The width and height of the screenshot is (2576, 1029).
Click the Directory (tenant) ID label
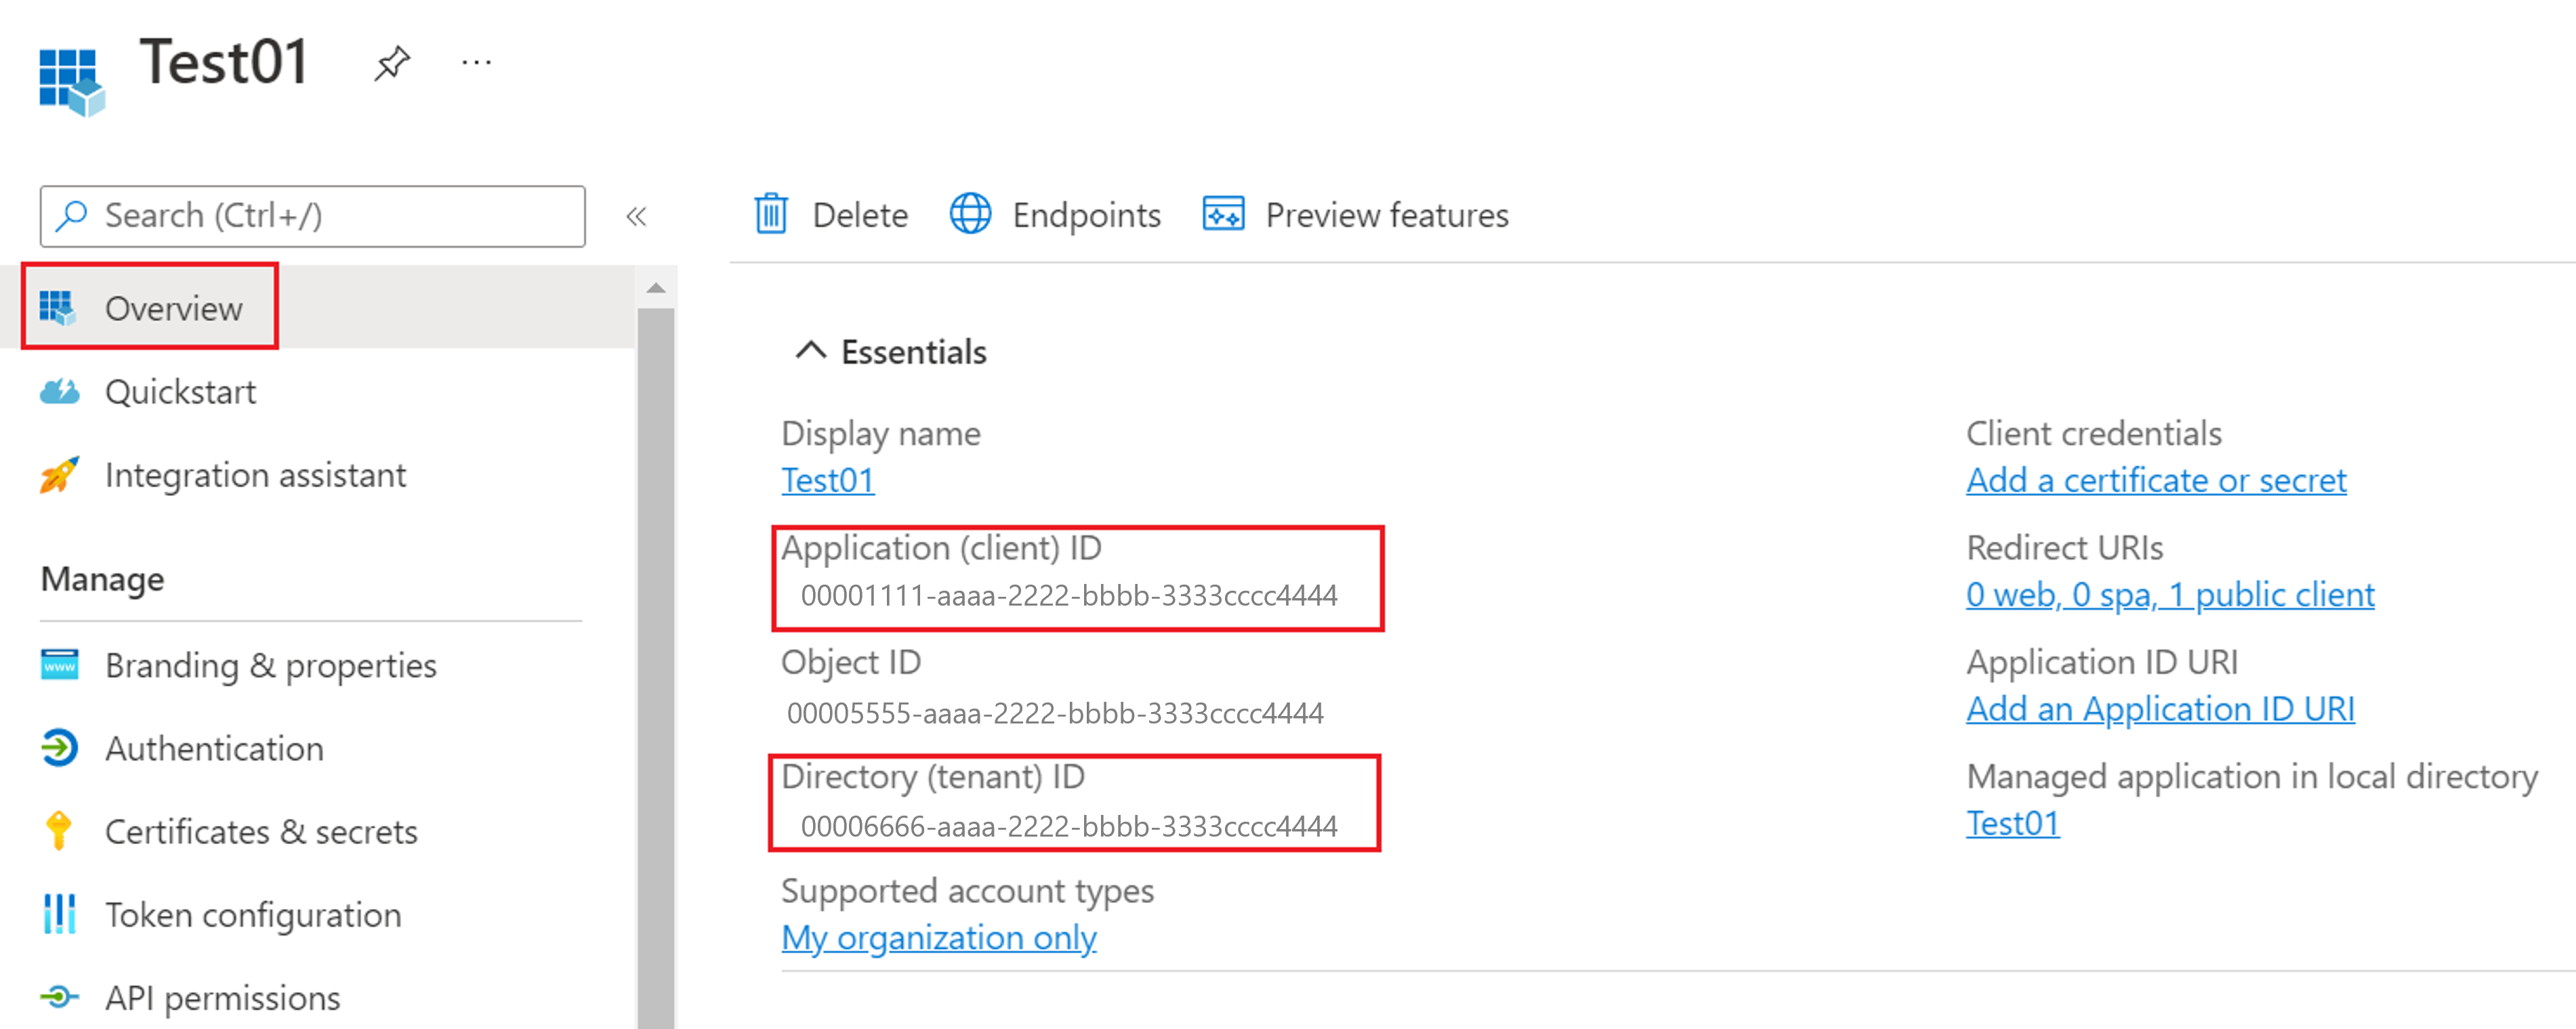[x=932, y=777]
